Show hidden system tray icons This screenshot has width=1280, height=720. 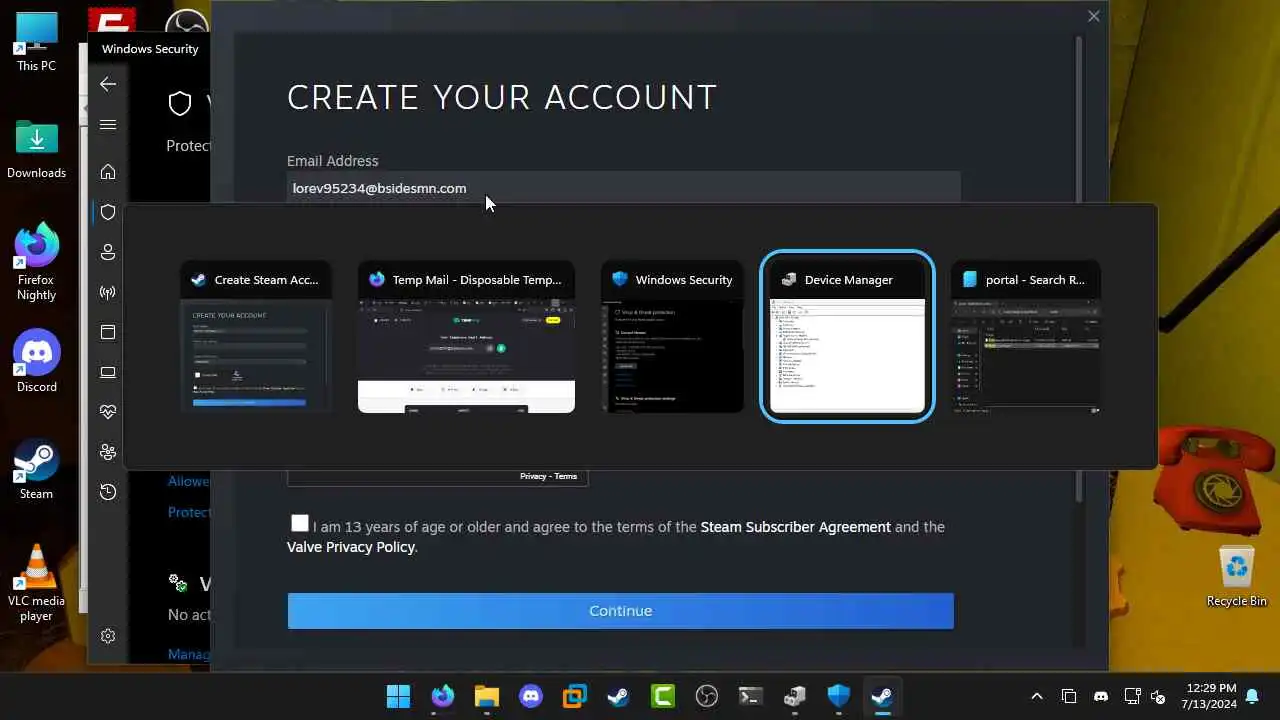click(x=1037, y=696)
